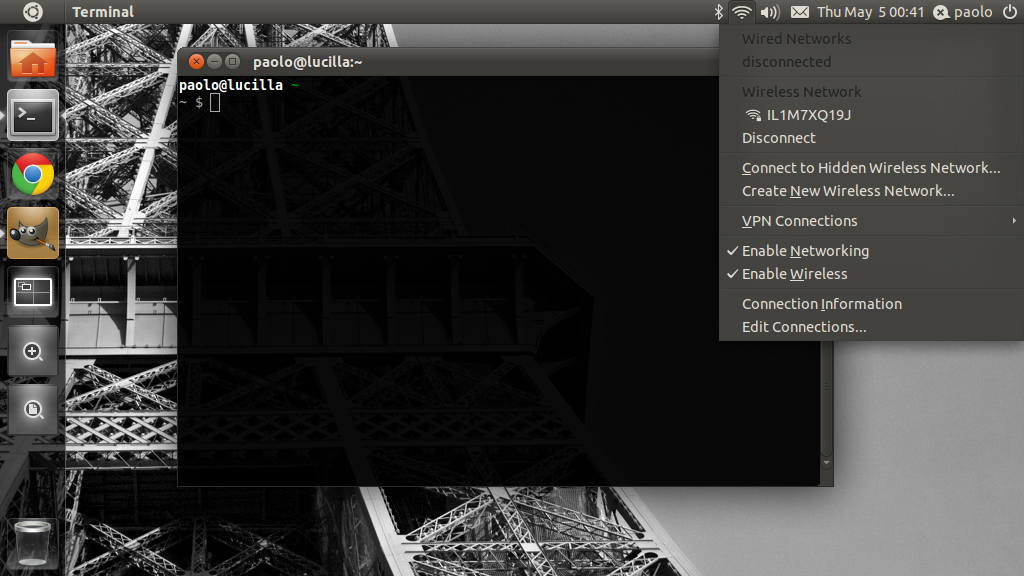Select wireless network IL1M7XQ19J
The width and height of the screenshot is (1024, 576).
pyautogui.click(x=871, y=115)
